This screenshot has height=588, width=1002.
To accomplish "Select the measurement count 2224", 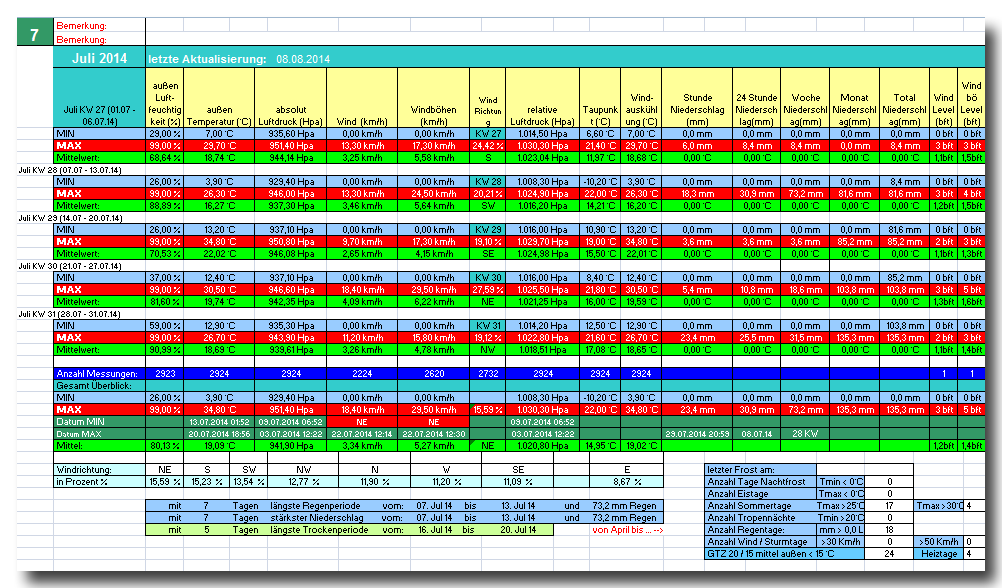I will (x=362, y=374).
